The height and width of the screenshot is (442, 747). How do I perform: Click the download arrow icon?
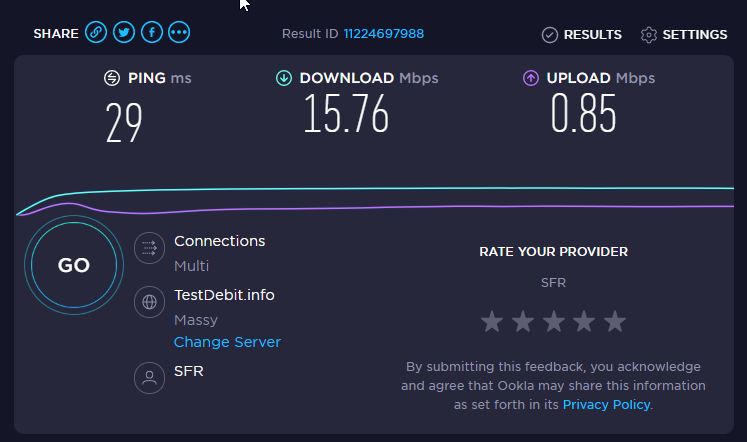coord(284,78)
